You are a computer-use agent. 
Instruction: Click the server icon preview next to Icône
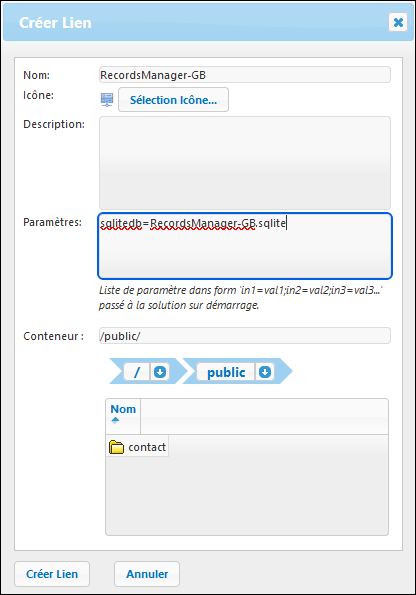point(107,99)
